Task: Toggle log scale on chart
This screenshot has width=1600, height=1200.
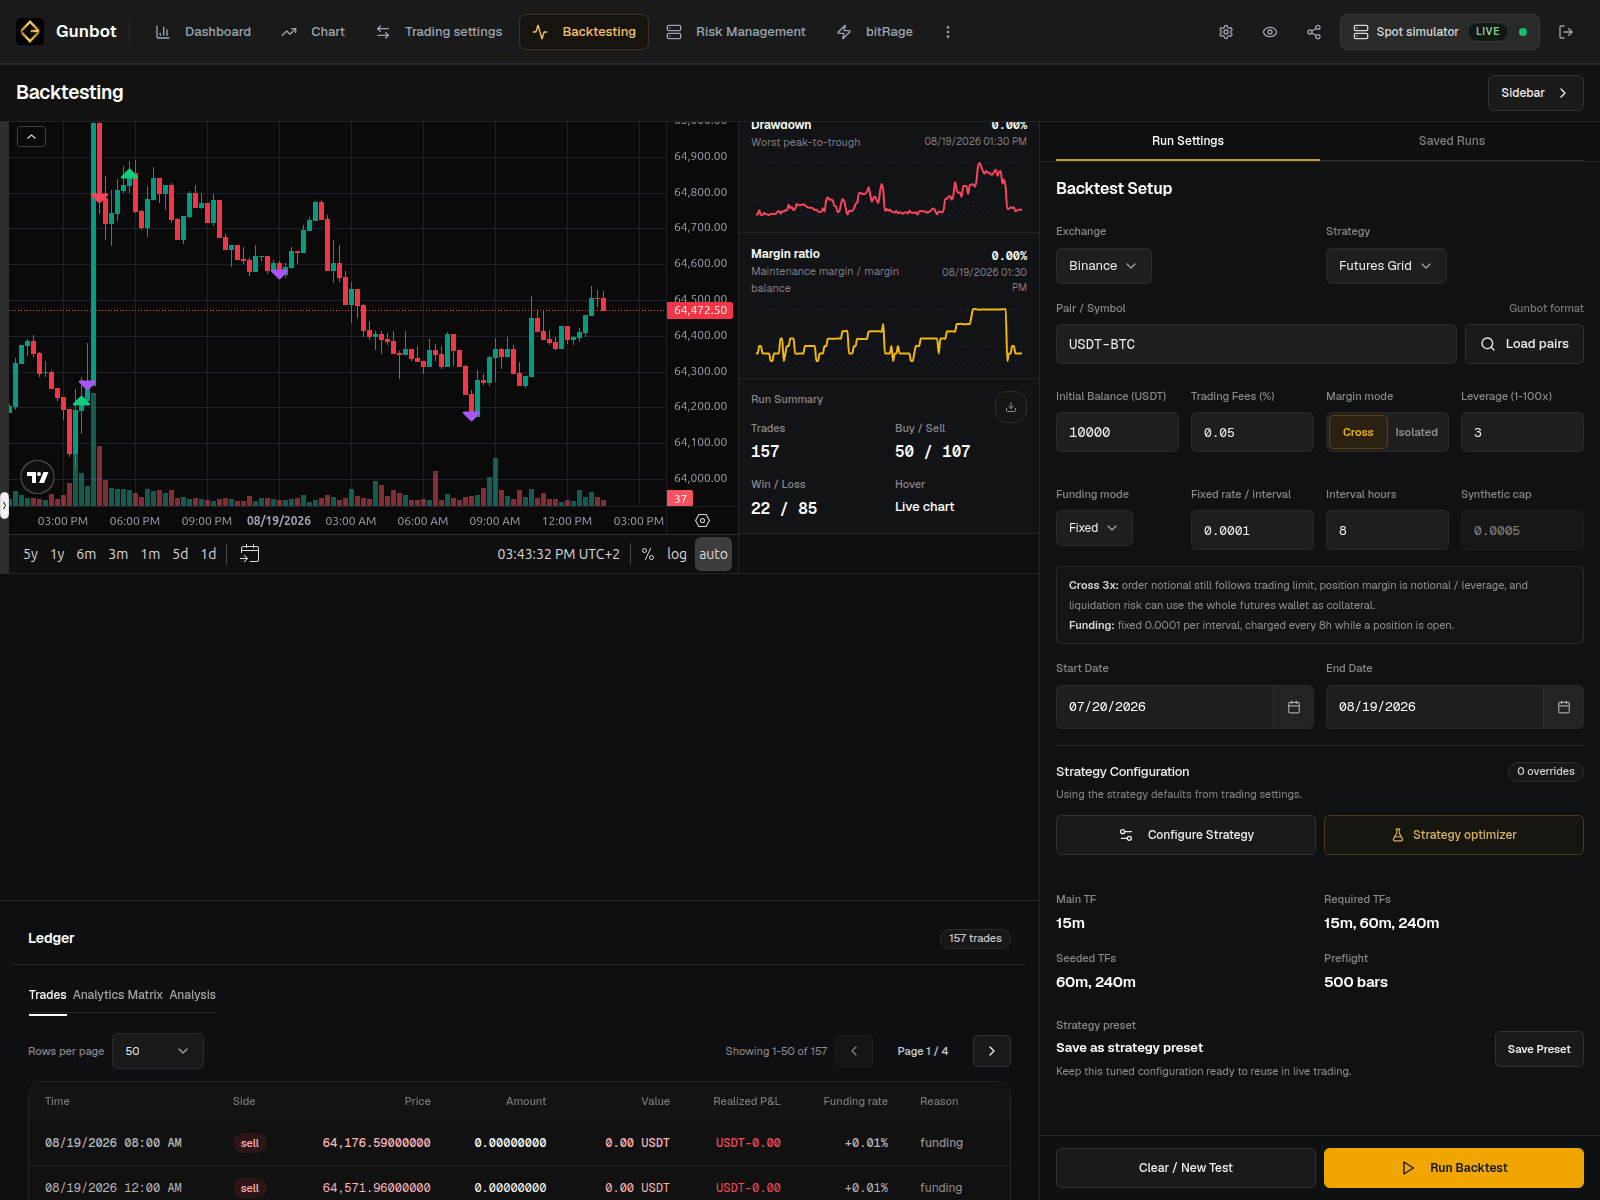Action: tap(677, 554)
